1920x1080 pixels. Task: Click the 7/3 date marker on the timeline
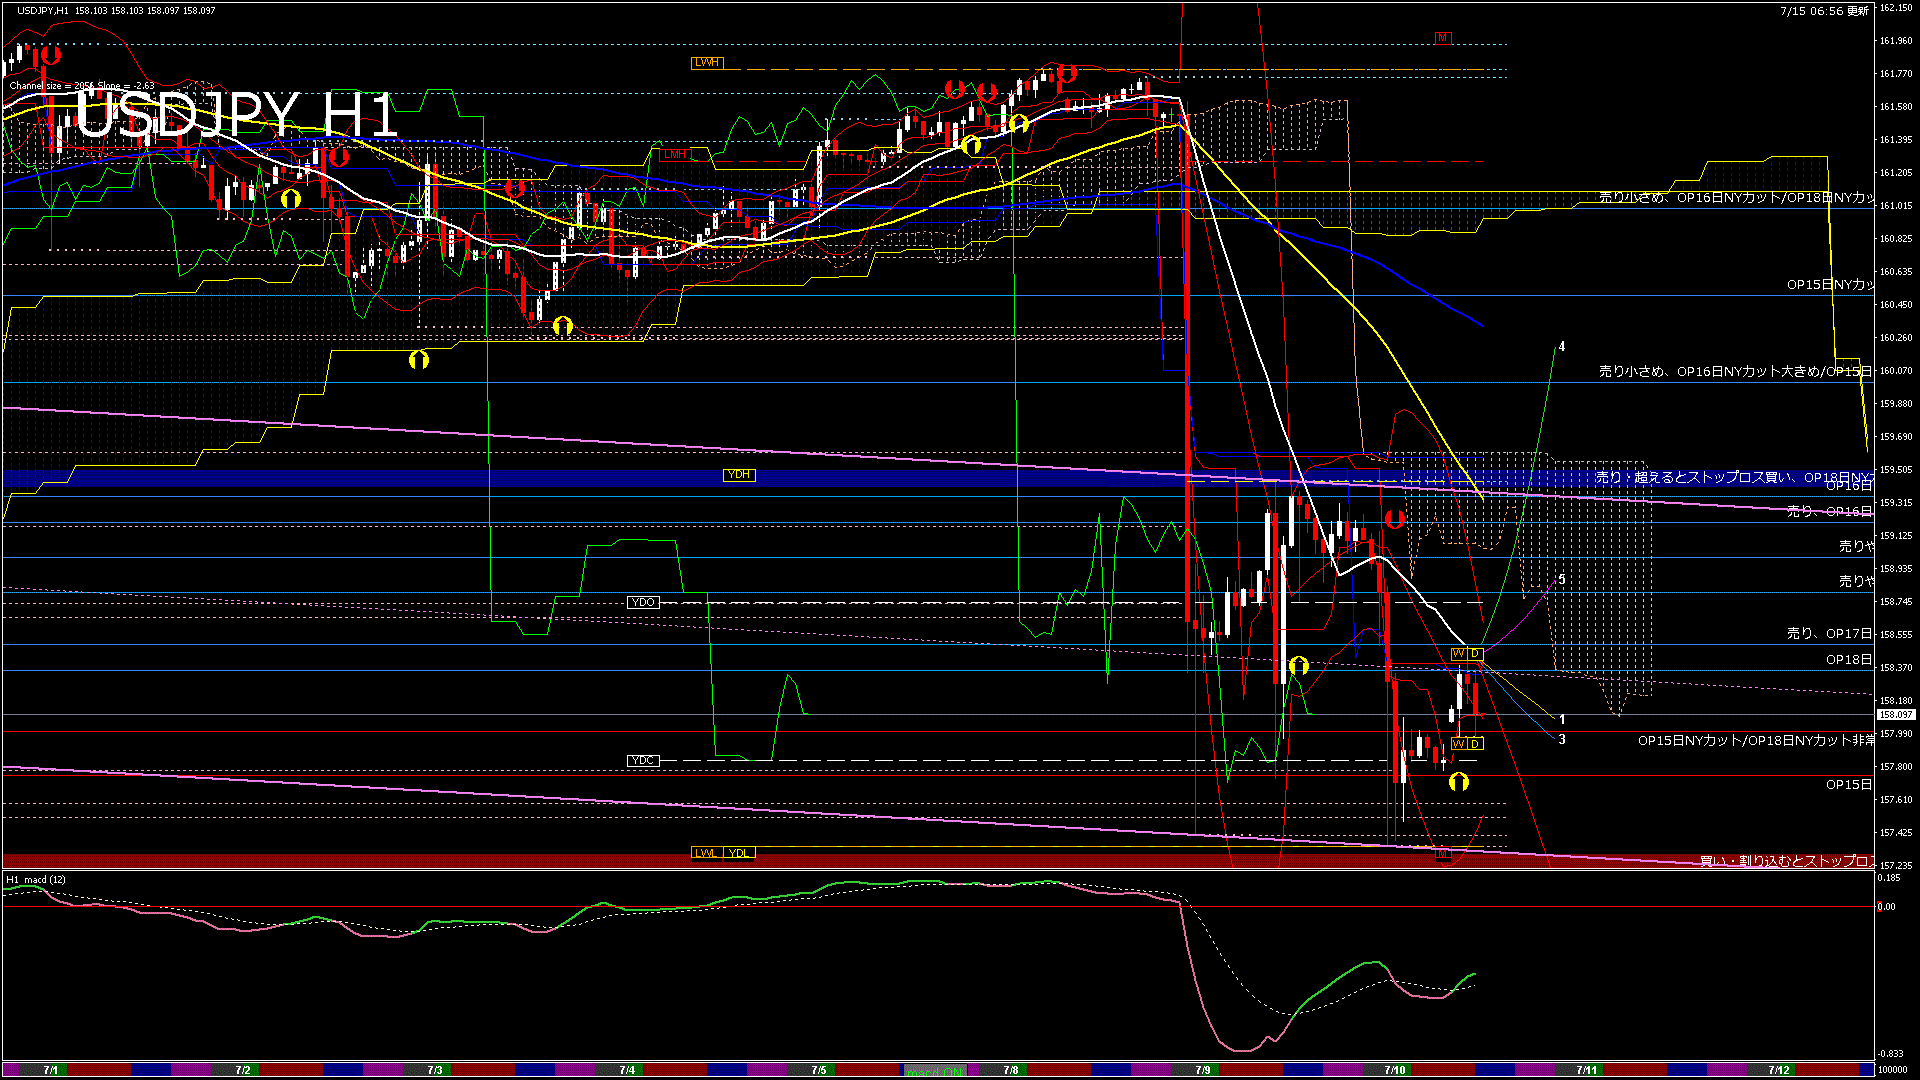point(435,1070)
